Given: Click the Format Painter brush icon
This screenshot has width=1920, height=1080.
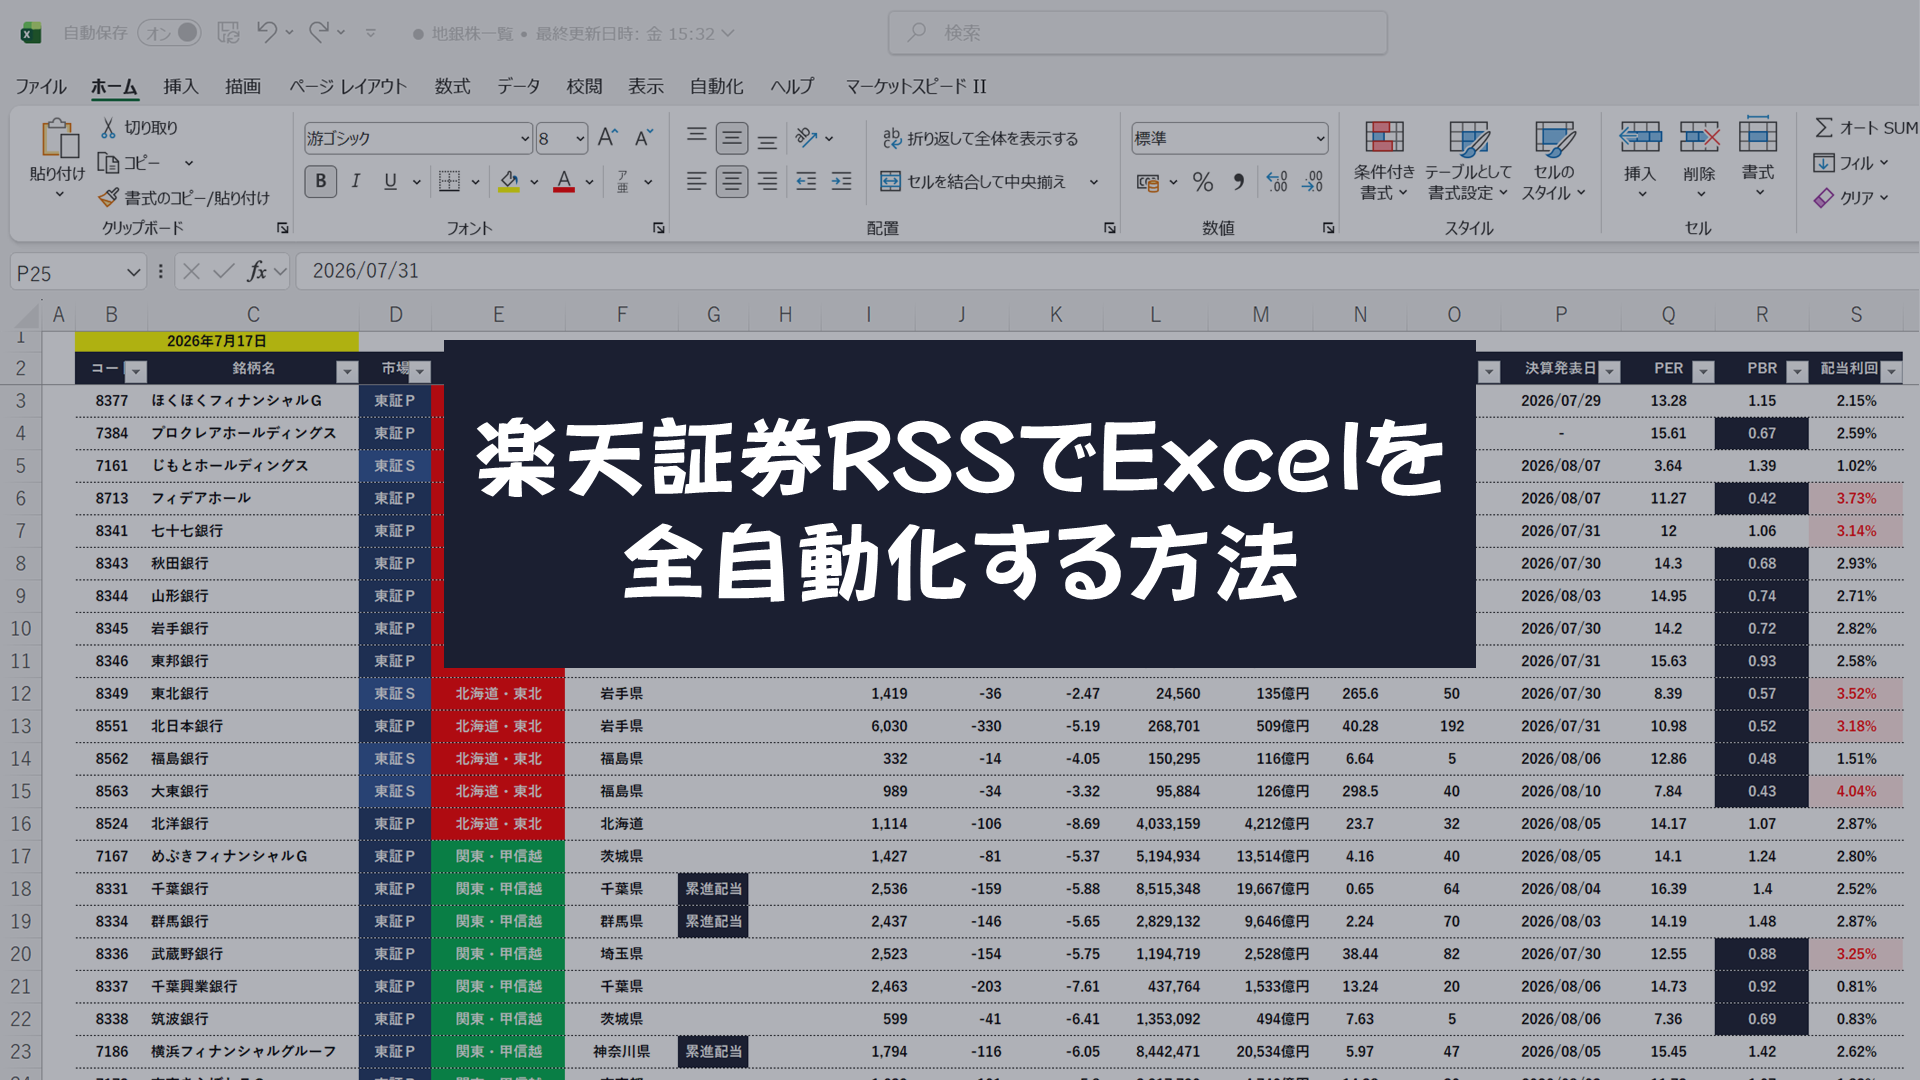Looking at the screenshot, I should [108, 198].
